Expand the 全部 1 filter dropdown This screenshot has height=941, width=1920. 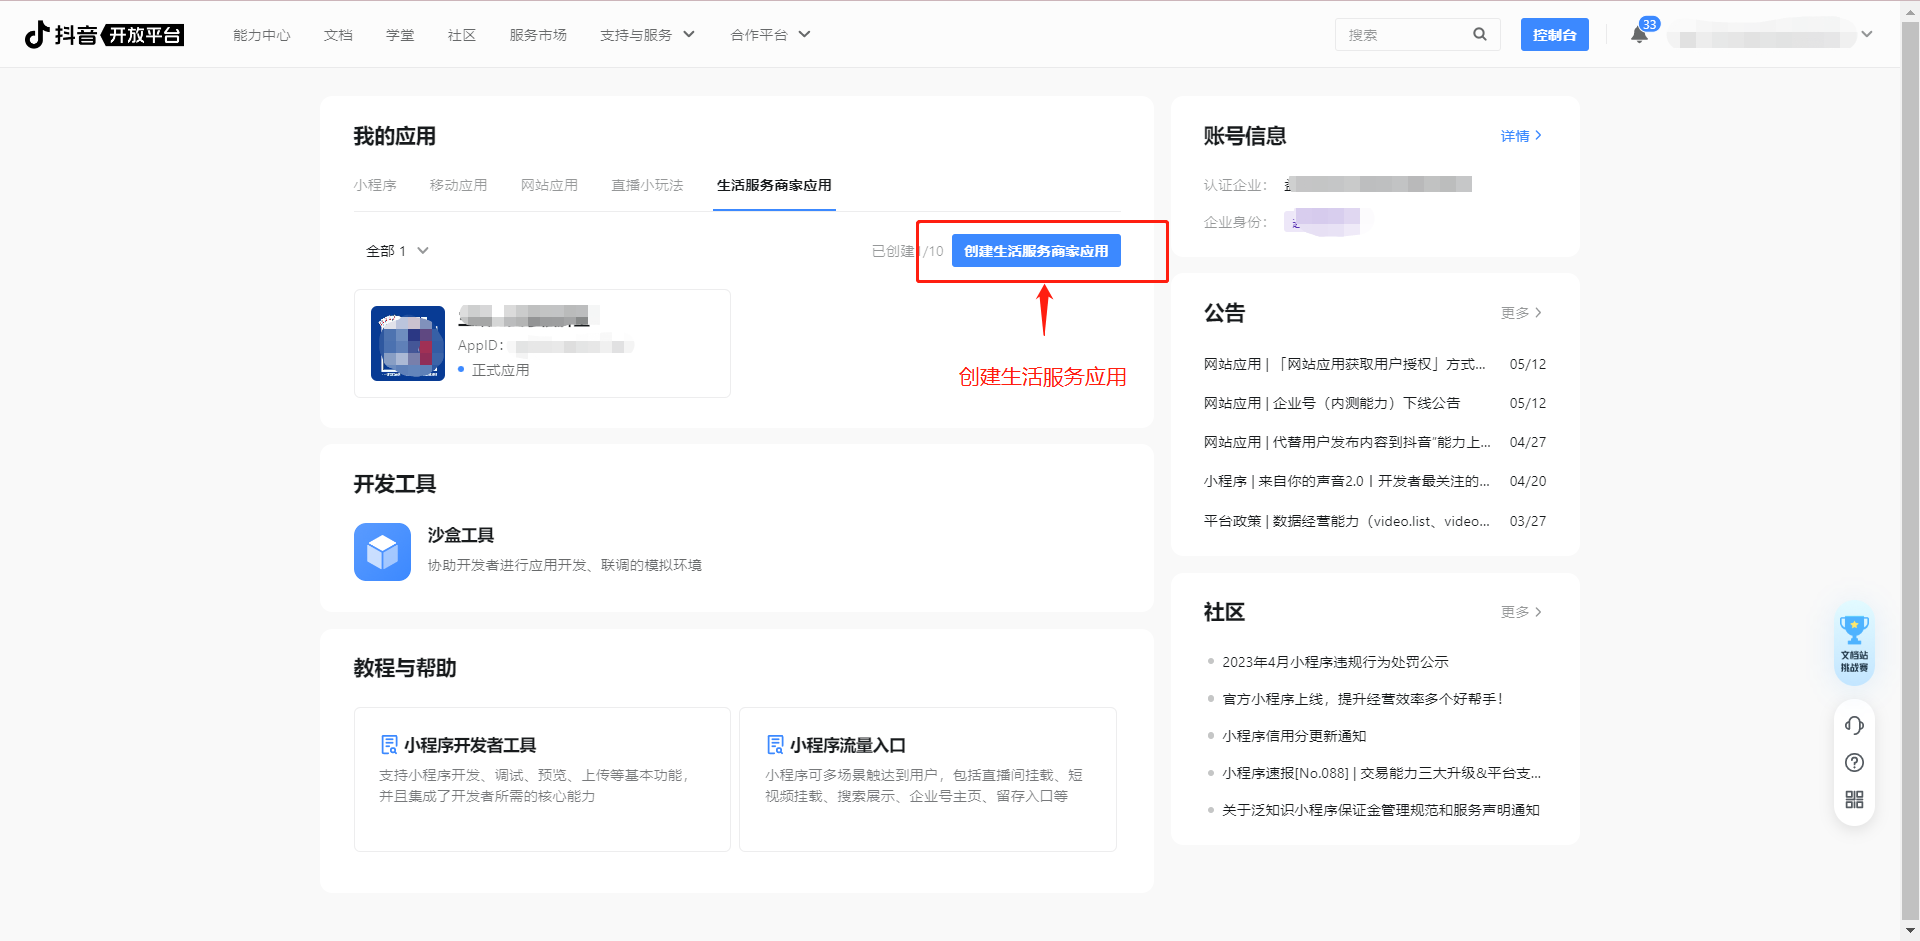point(397,251)
